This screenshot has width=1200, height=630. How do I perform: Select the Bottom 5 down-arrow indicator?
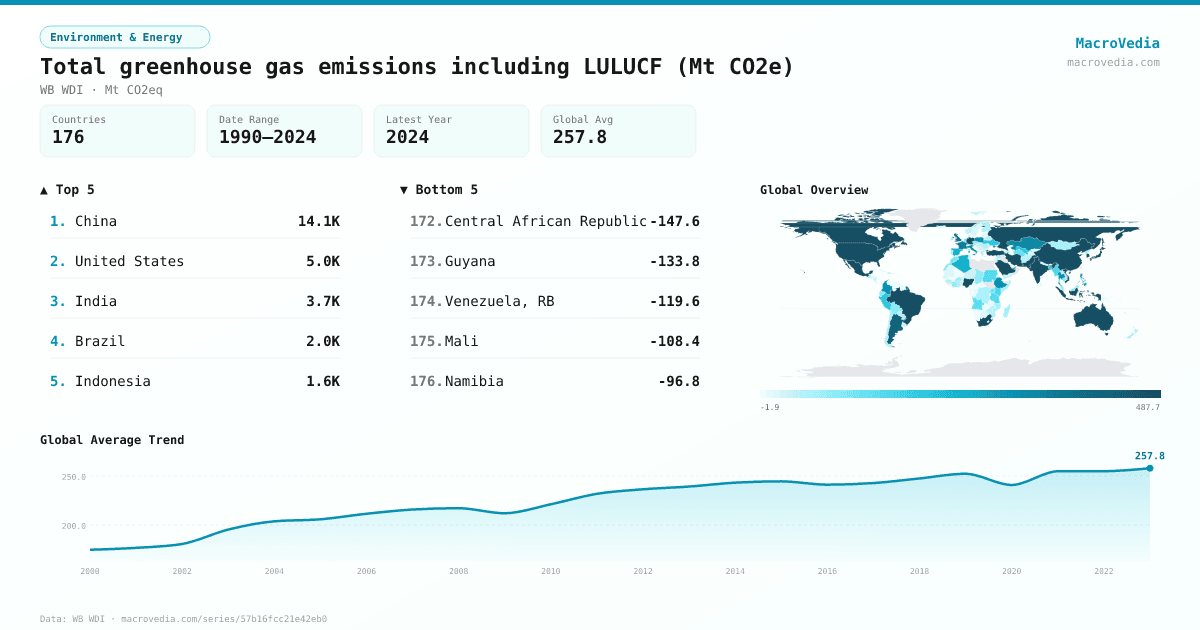403,189
